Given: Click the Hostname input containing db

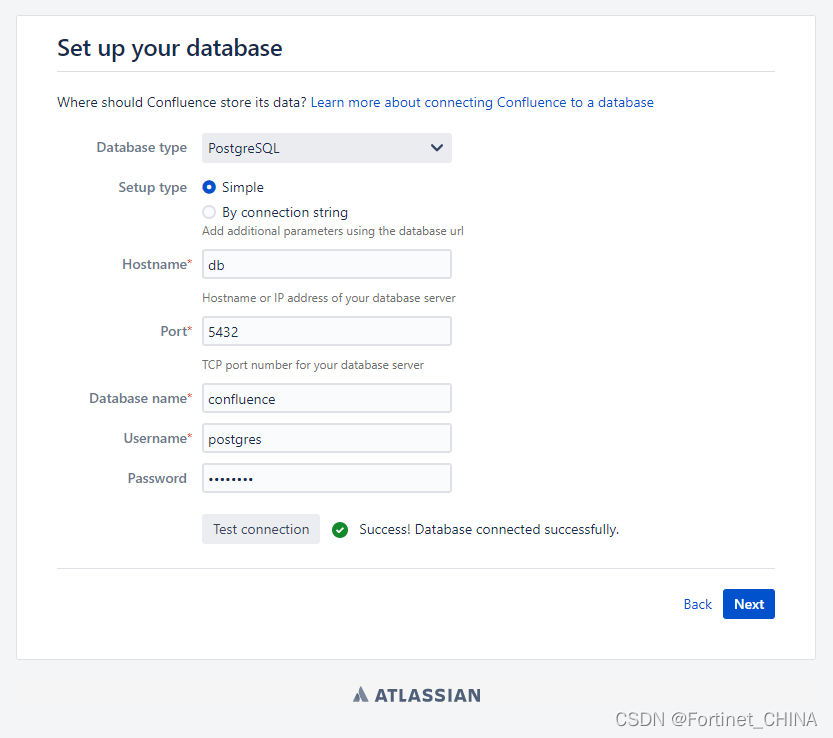Looking at the screenshot, I should pos(326,264).
